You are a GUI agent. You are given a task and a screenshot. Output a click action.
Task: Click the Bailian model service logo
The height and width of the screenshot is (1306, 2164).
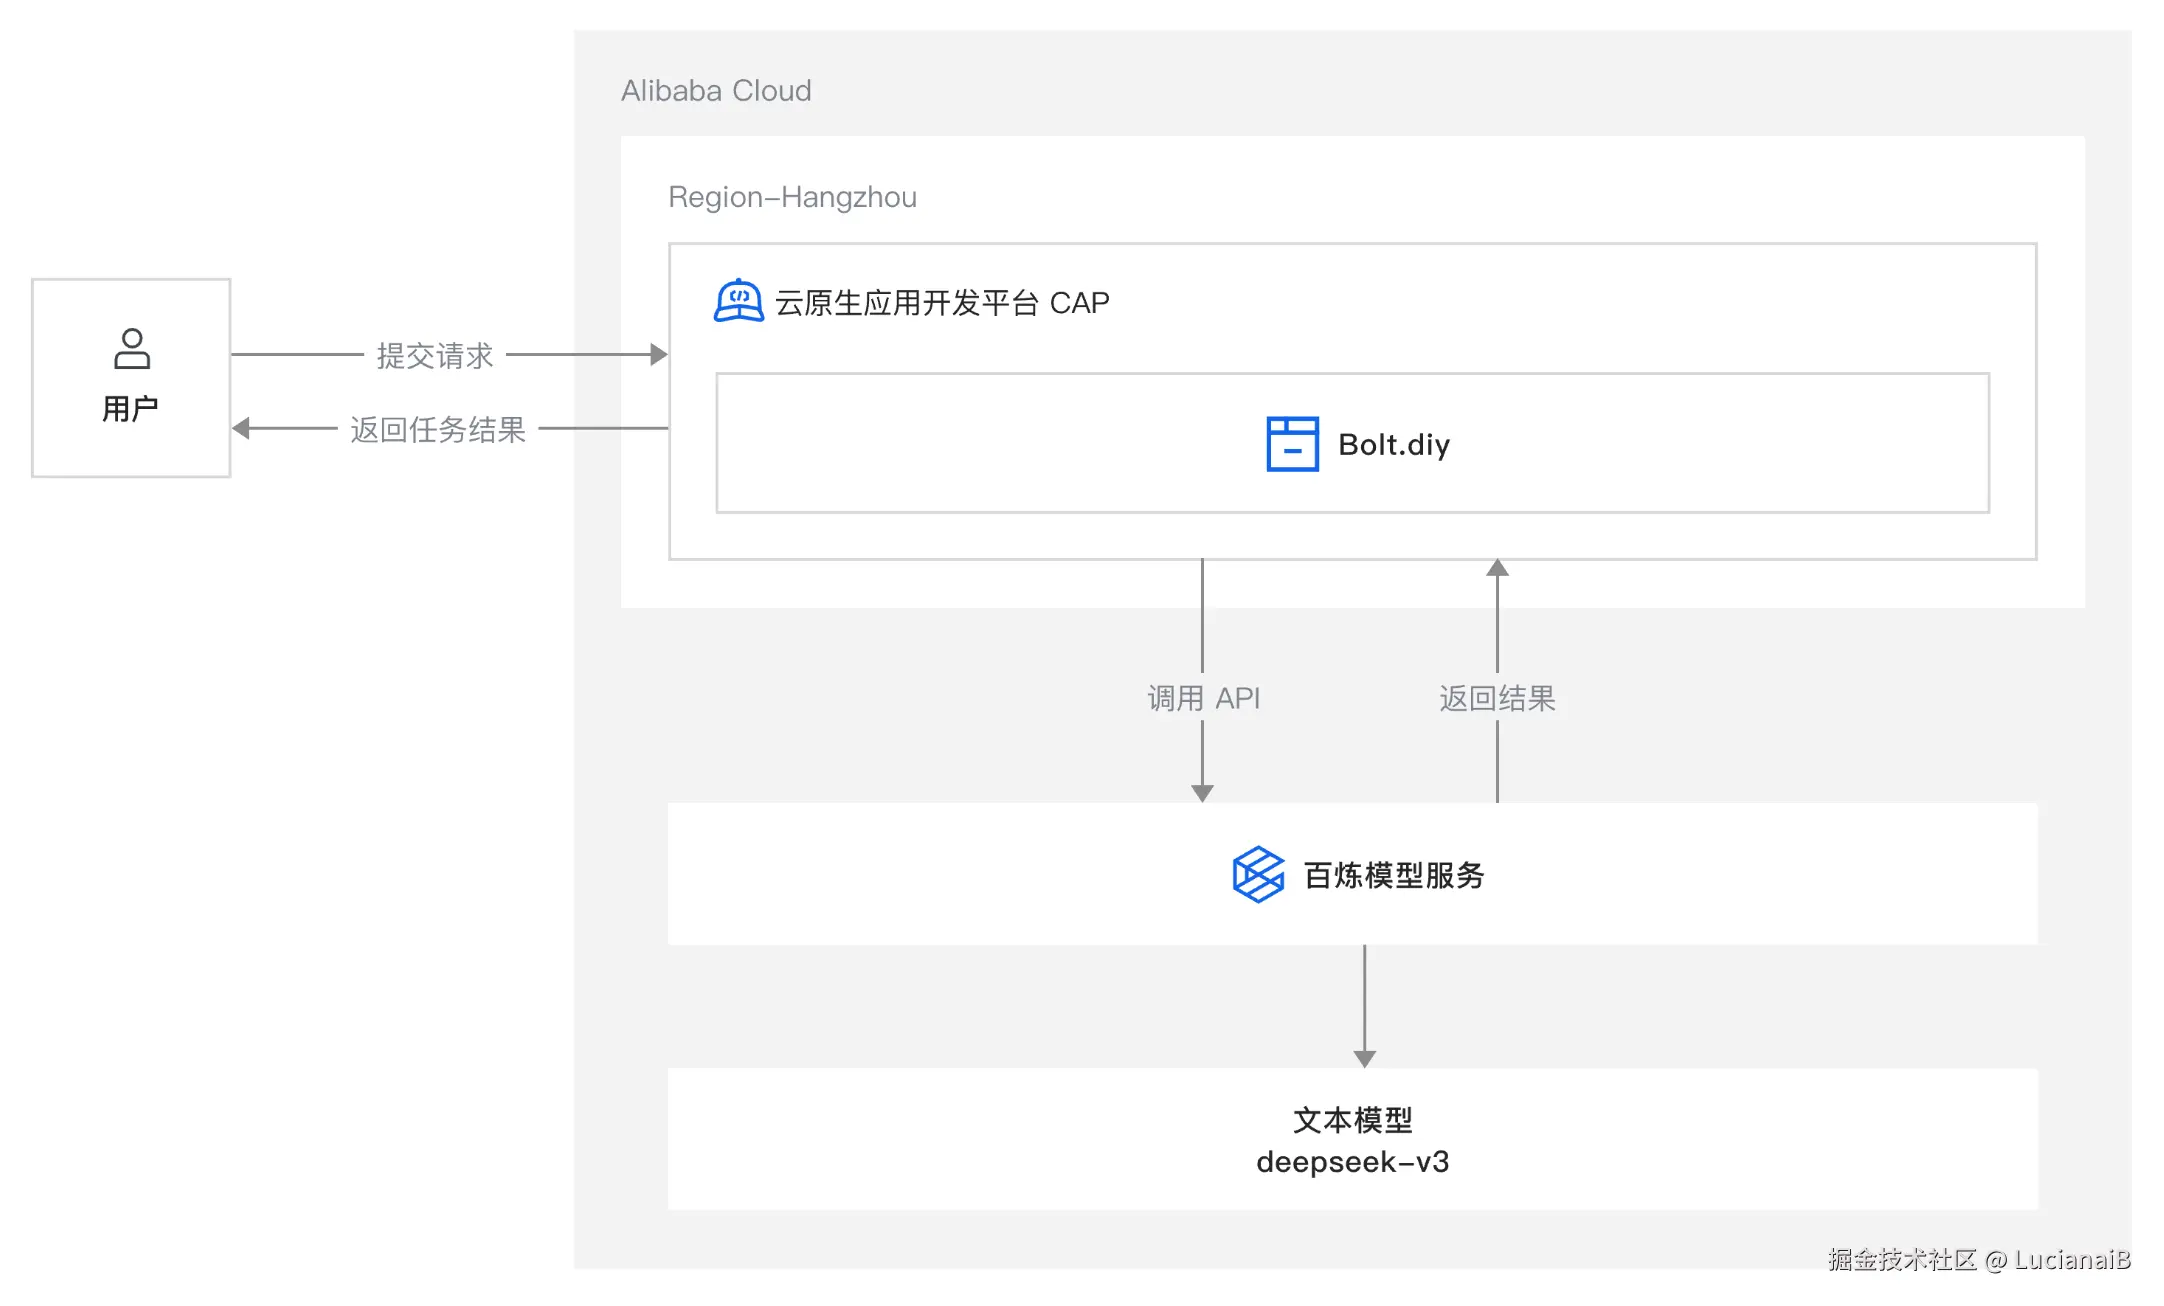(x=1257, y=875)
